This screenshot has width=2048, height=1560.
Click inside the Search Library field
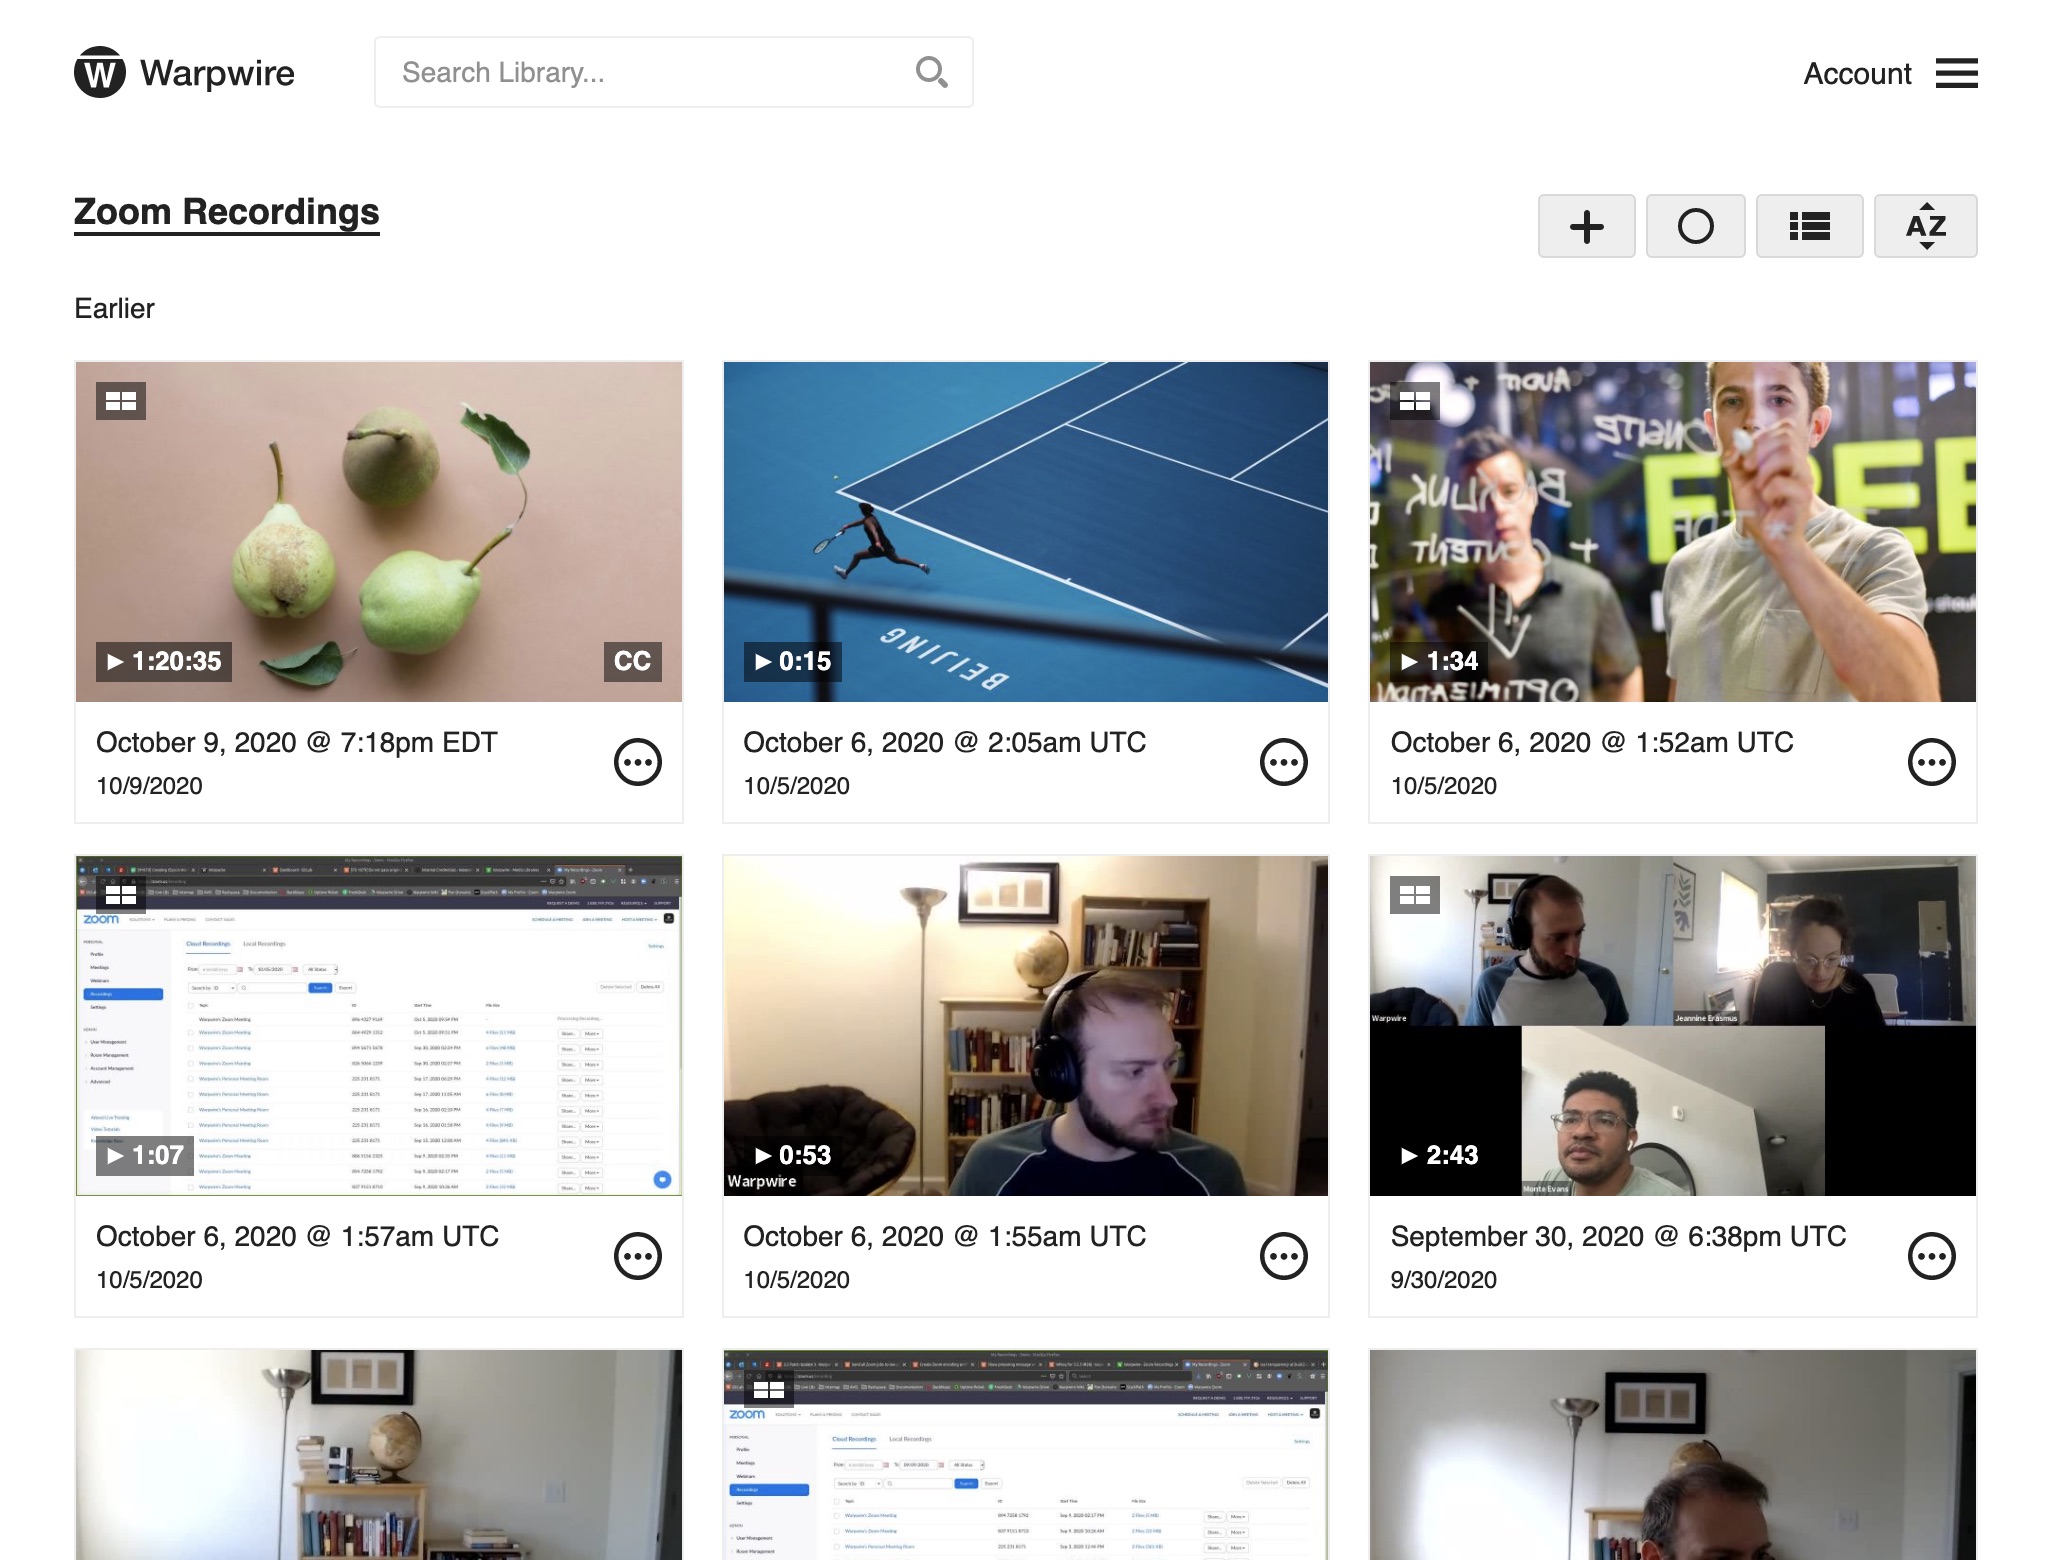tap(640, 71)
